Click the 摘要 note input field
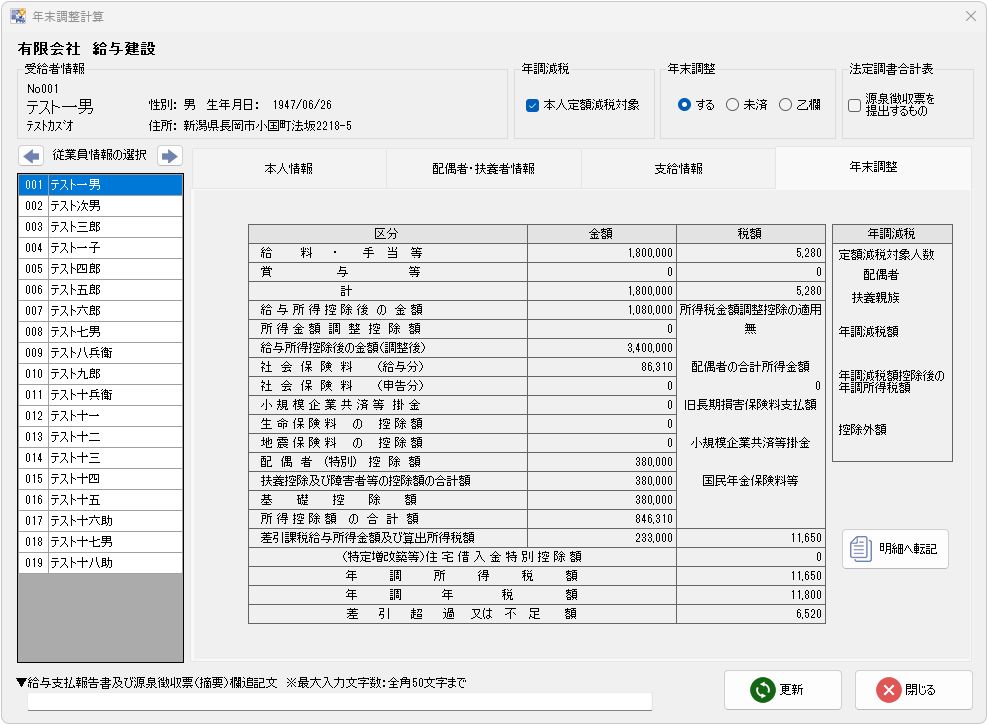The image size is (988, 725). (x=339, y=701)
